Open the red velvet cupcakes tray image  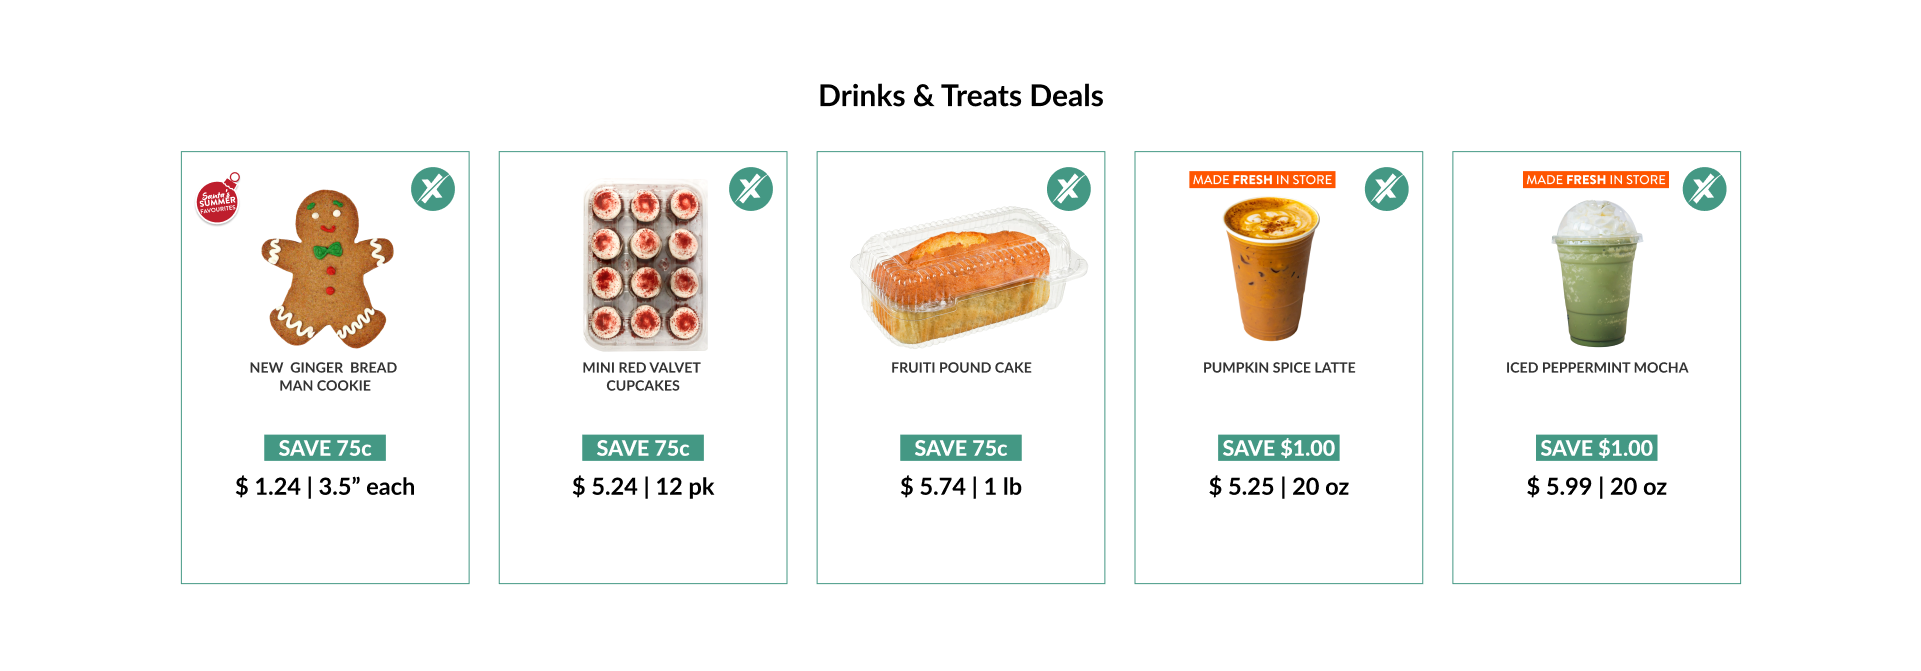click(645, 266)
